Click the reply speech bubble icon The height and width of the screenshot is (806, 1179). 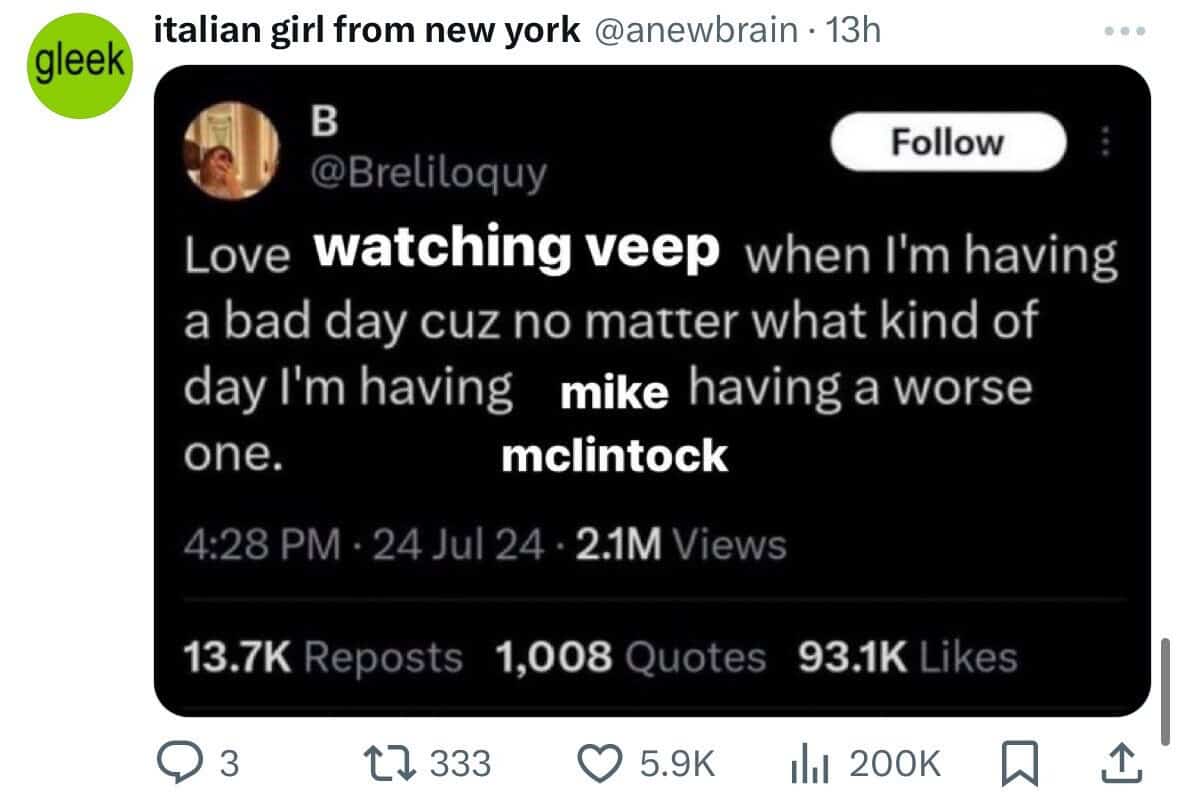pyautogui.click(x=180, y=762)
